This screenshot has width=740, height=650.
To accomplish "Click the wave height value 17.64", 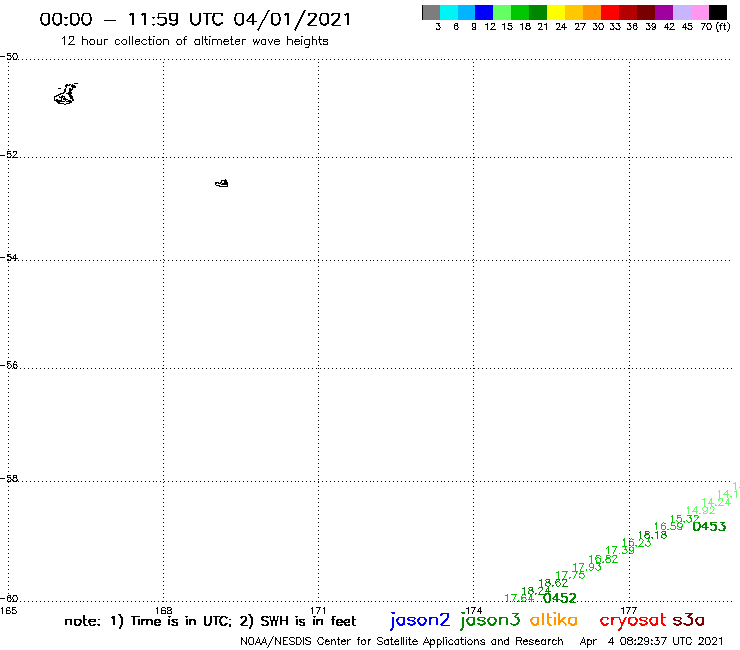I will click(x=519, y=598).
